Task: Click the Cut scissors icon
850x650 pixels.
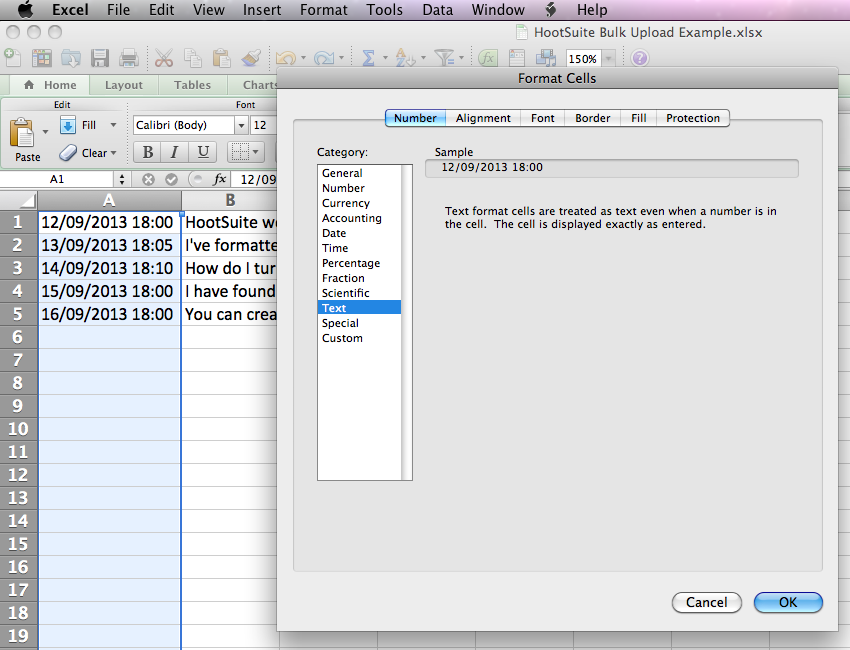Action: tap(163, 57)
